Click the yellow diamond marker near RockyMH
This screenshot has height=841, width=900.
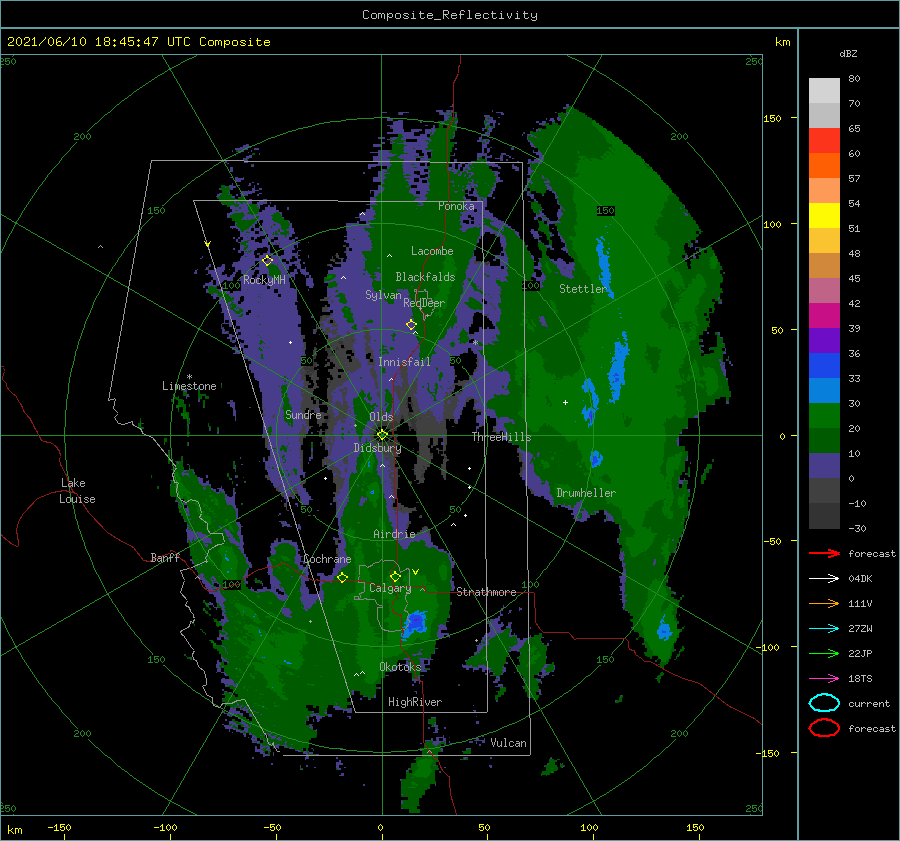(267, 261)
